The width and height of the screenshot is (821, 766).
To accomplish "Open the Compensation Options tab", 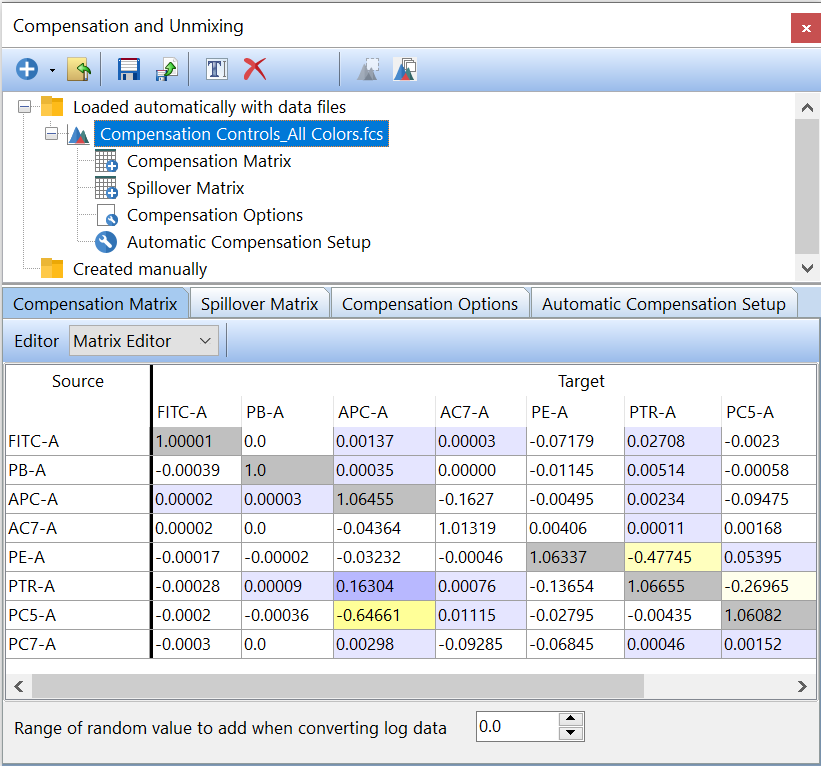I will pyautogui.click(x=430, y=304).
